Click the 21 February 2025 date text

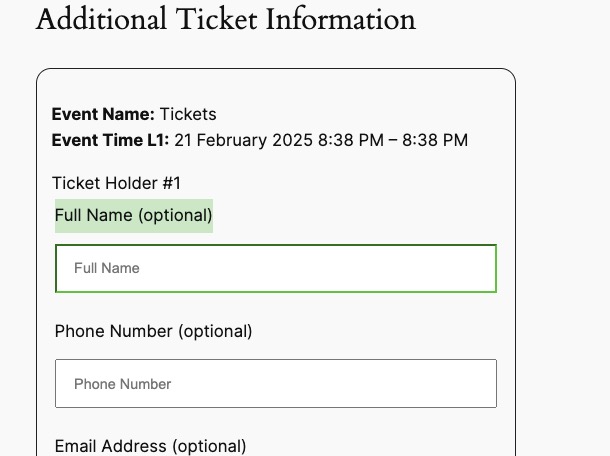tap(244, 140)
